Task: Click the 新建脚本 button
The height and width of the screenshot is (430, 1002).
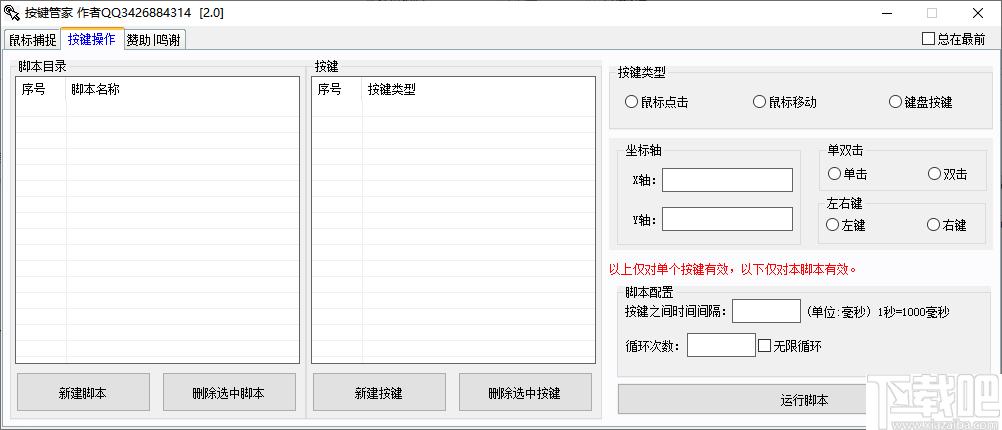Action: click(83, 392)
